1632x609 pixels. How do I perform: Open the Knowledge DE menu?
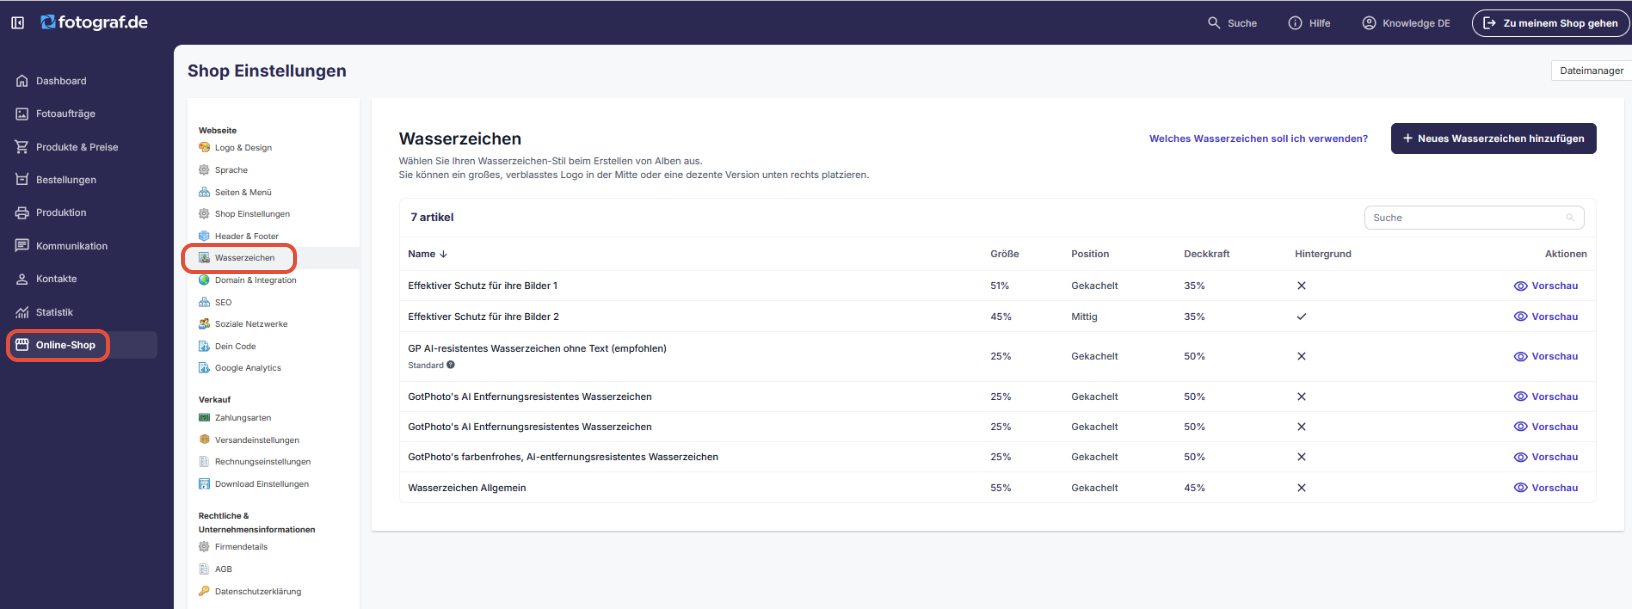point(1406,23)
